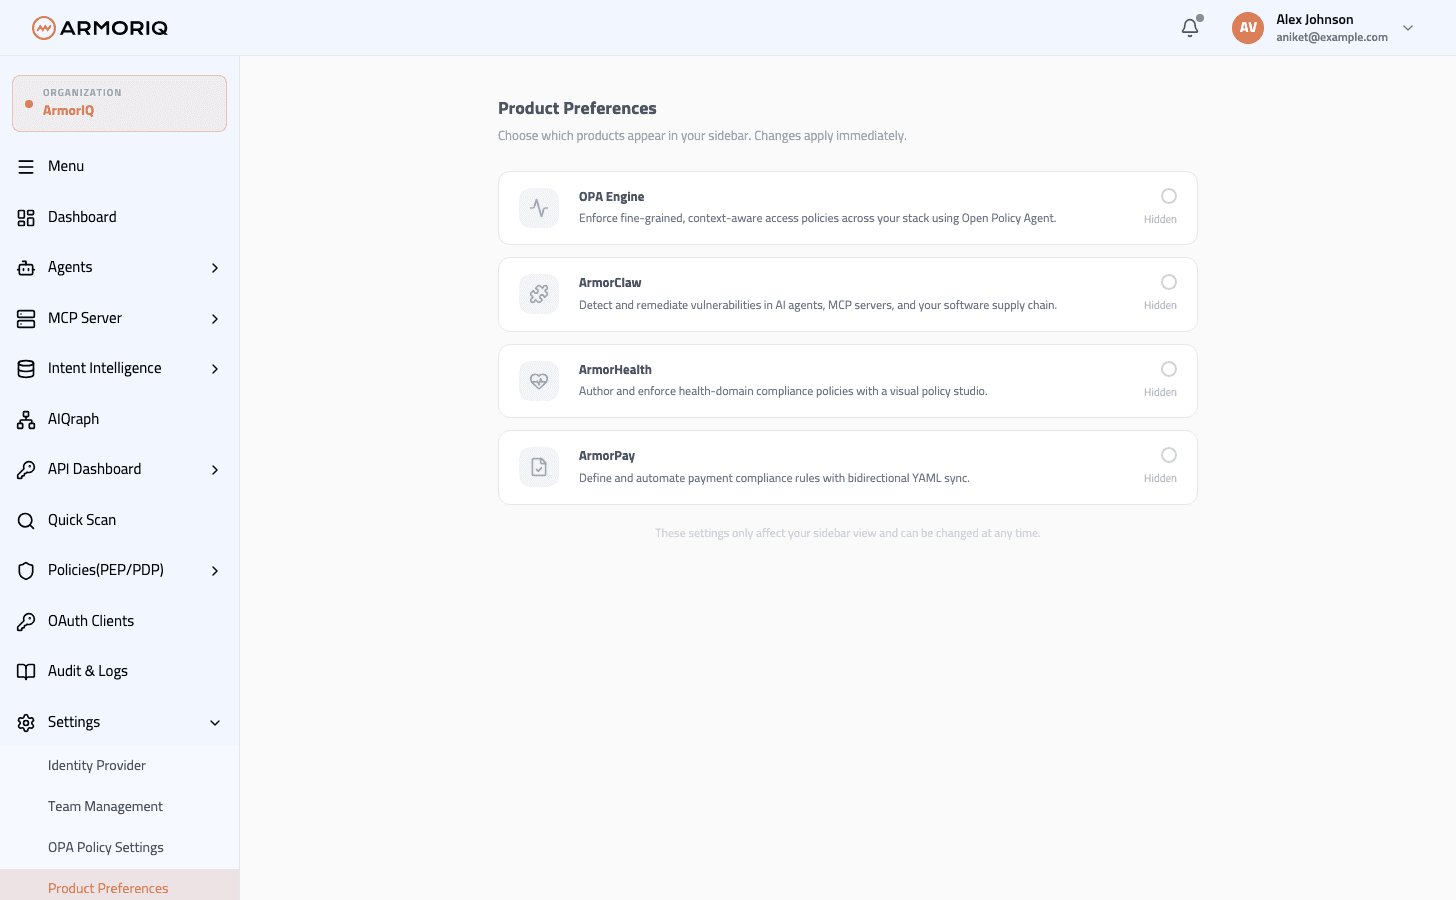Select Product Preferences in sidebar
The height and width of the screenshot is (900, 1456).
point(119,885)
